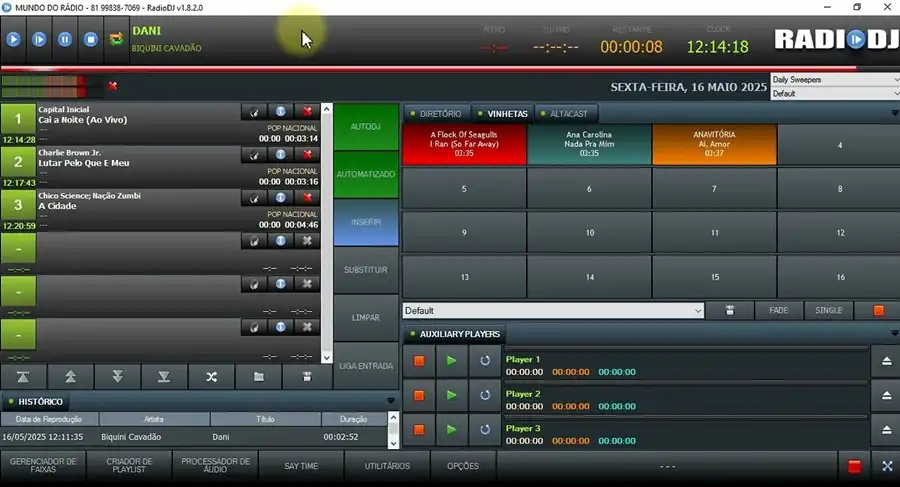This screenshot has height=487, width=900.
Task: Collapse the HISTÓRICO panel arrow
Action: [x=390, y=401]
